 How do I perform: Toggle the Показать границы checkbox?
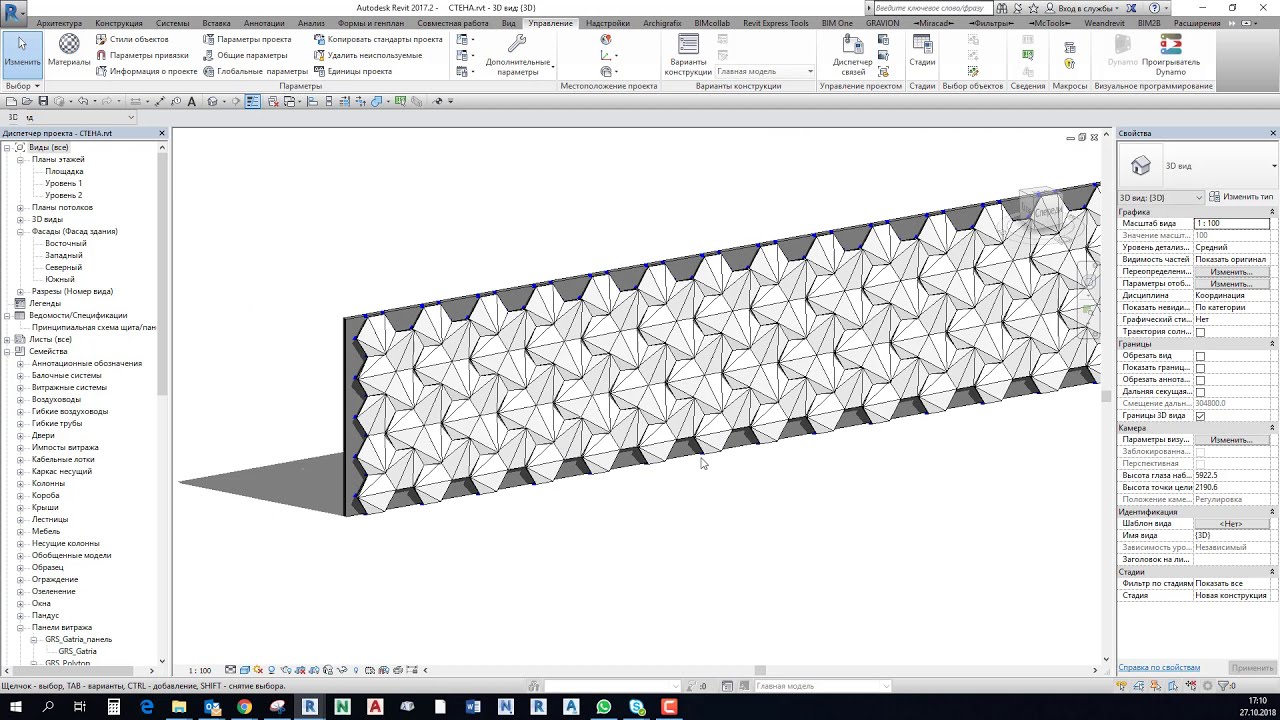click(1200, 368)
